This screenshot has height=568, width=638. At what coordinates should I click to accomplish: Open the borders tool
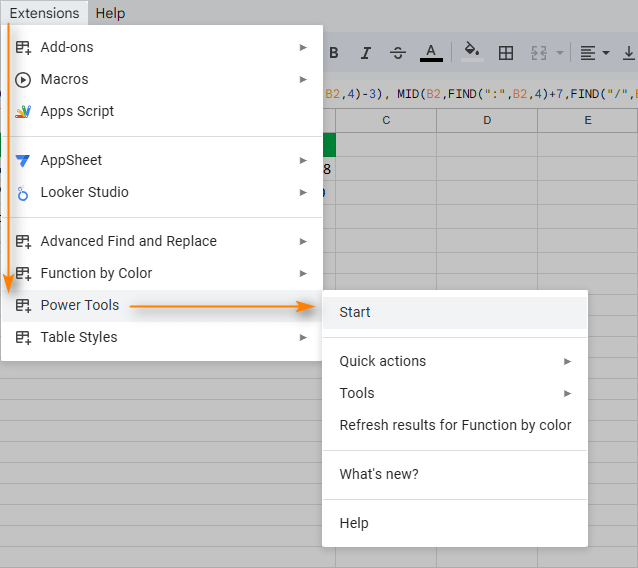click(506, 53)
